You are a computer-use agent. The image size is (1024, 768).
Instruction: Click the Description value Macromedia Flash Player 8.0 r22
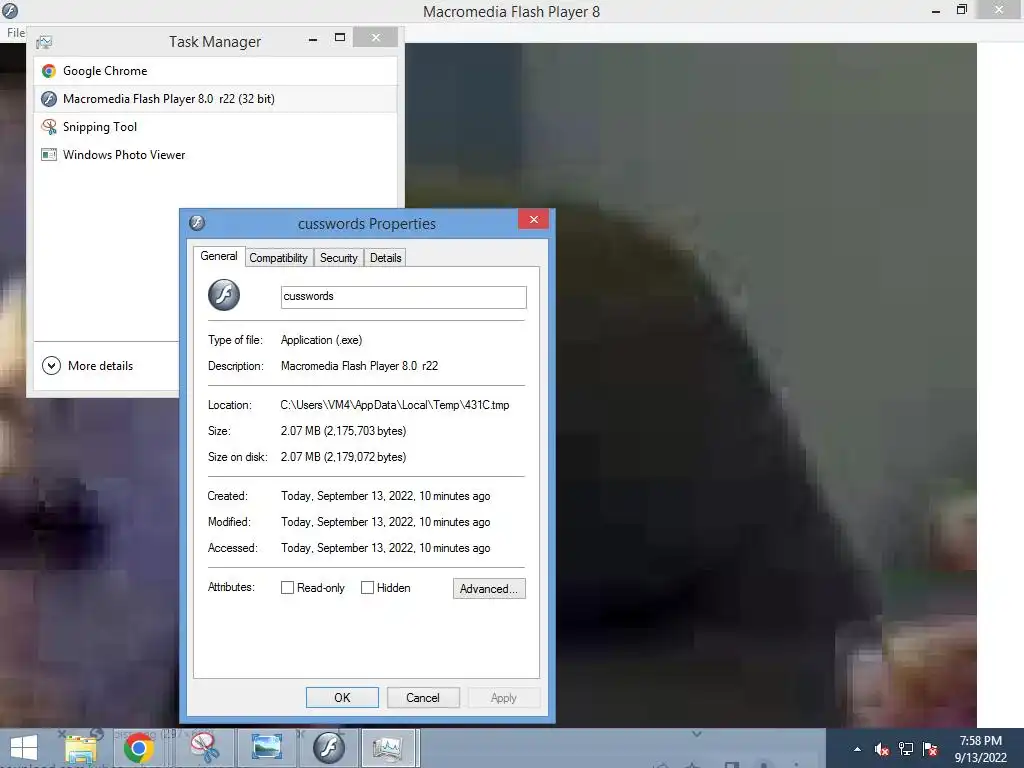[x=359, y=366]
